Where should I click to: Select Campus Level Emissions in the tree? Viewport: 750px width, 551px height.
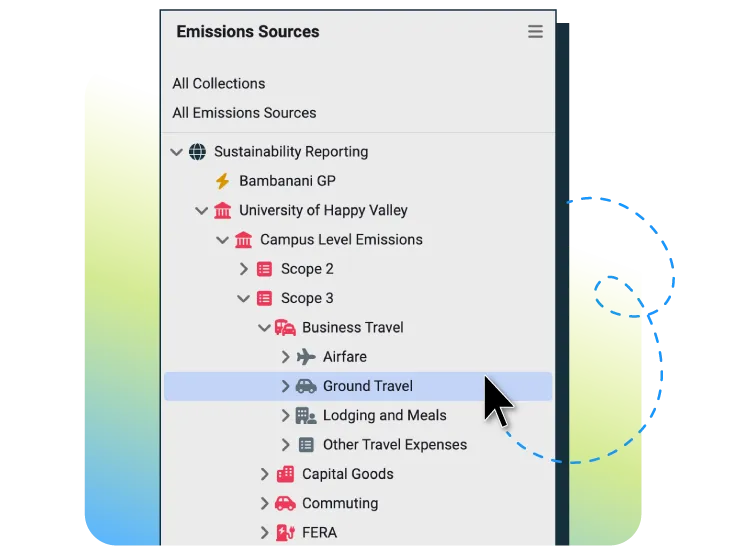[341, 240]
